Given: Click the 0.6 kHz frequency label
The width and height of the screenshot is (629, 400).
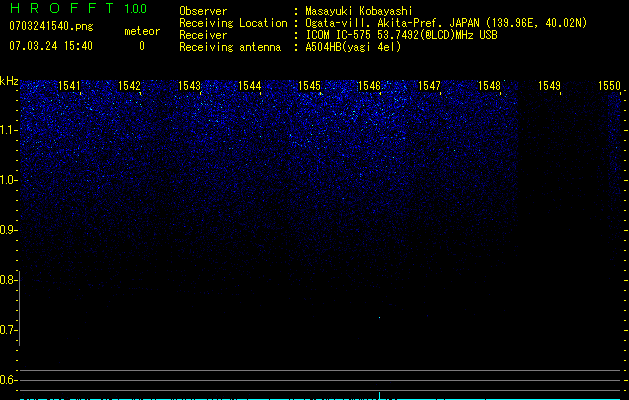Looking at the screenshot, I should pos(8,380).
